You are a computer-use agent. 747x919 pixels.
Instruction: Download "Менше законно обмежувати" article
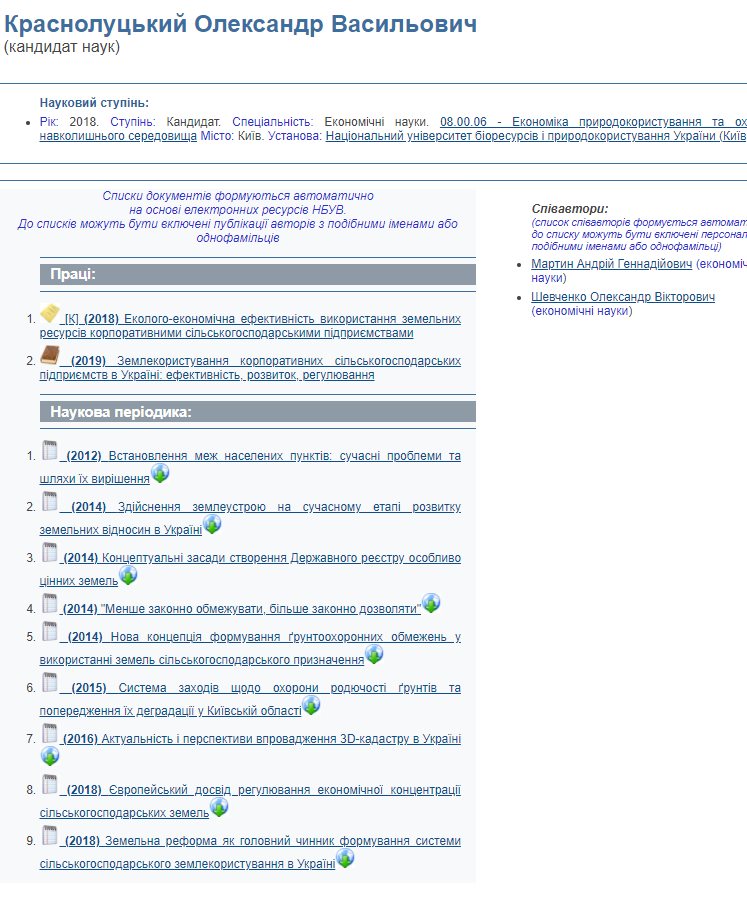(431, 603)
